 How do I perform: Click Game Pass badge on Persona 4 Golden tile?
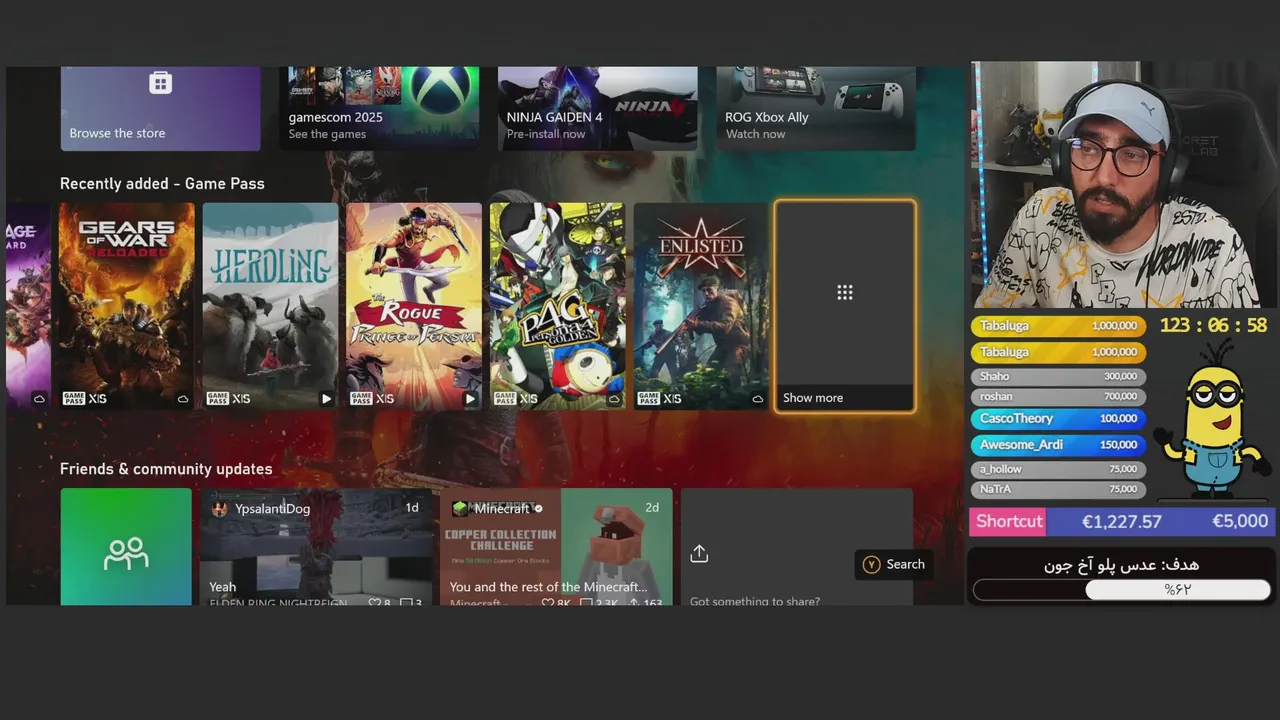coord(505,399)
